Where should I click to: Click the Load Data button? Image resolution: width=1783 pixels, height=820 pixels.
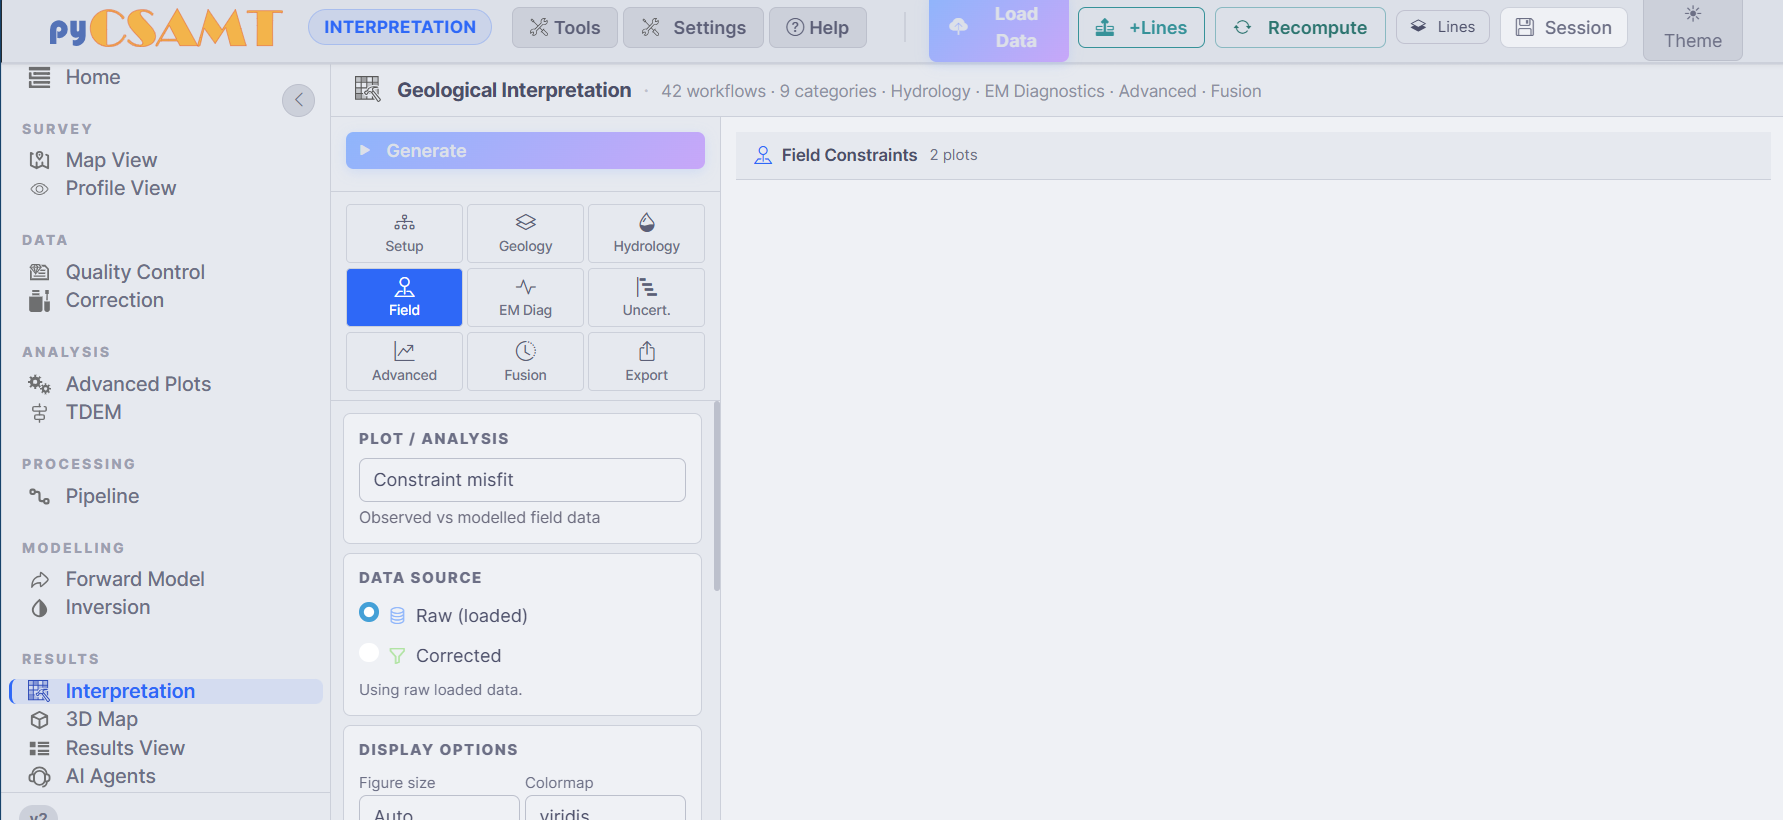point(998,28)
